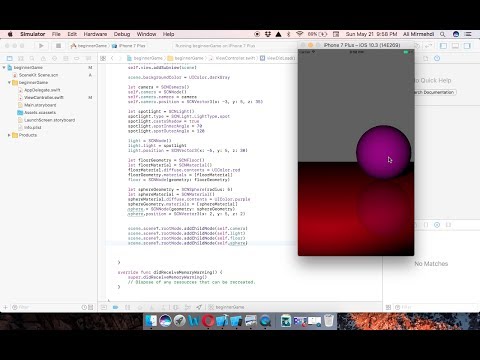Click the Dropbox menu bar icon

tap(268, 34)
